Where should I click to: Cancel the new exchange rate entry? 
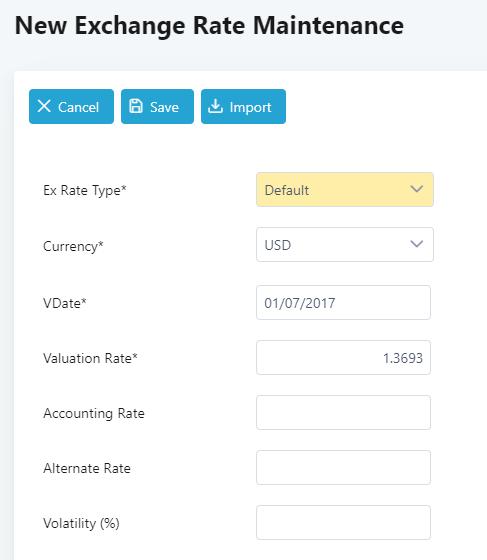(71, 106)
